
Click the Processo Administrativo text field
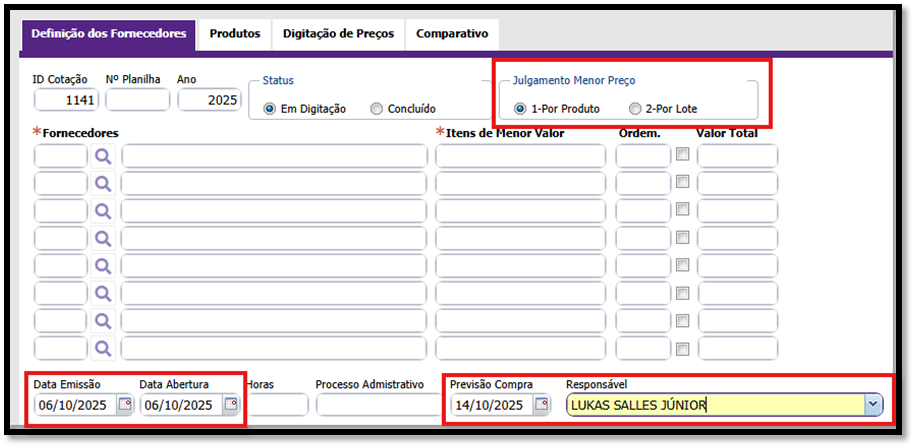(x=376, y=405)
